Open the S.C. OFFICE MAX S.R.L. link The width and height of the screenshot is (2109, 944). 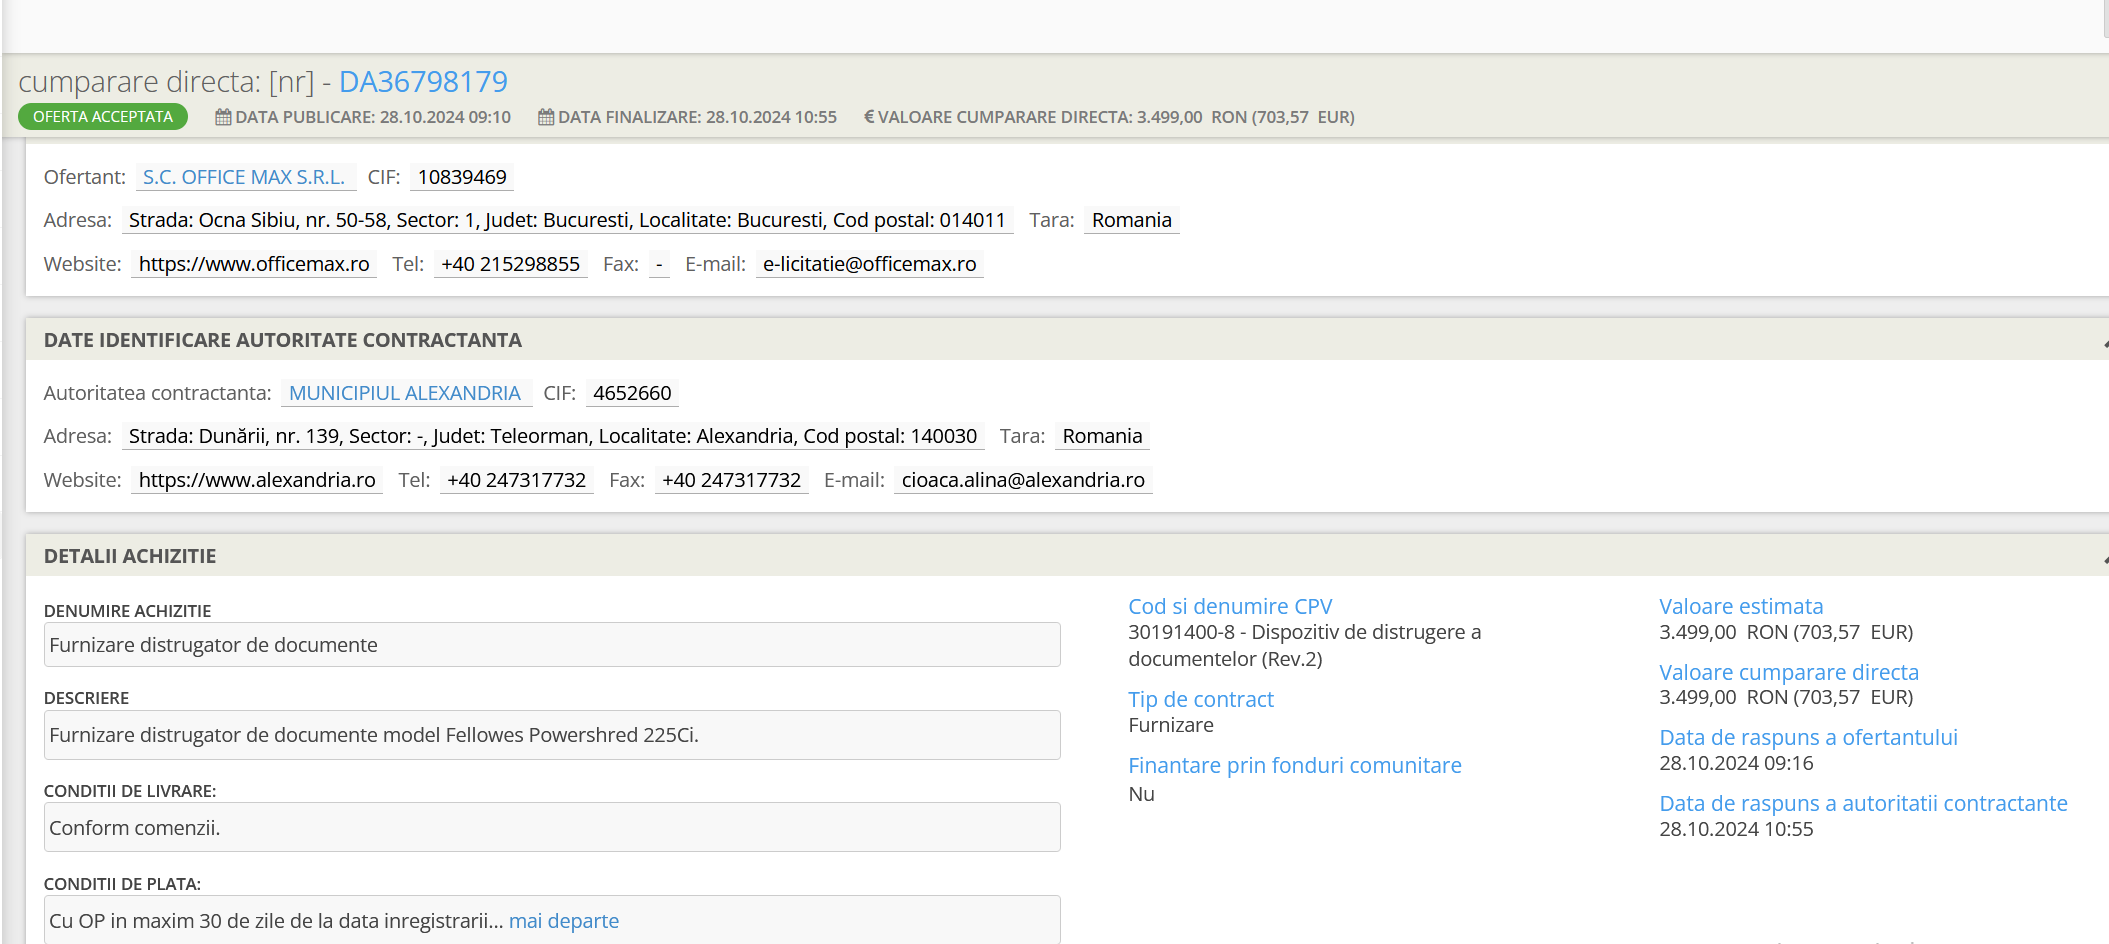(x=244, y=177)
